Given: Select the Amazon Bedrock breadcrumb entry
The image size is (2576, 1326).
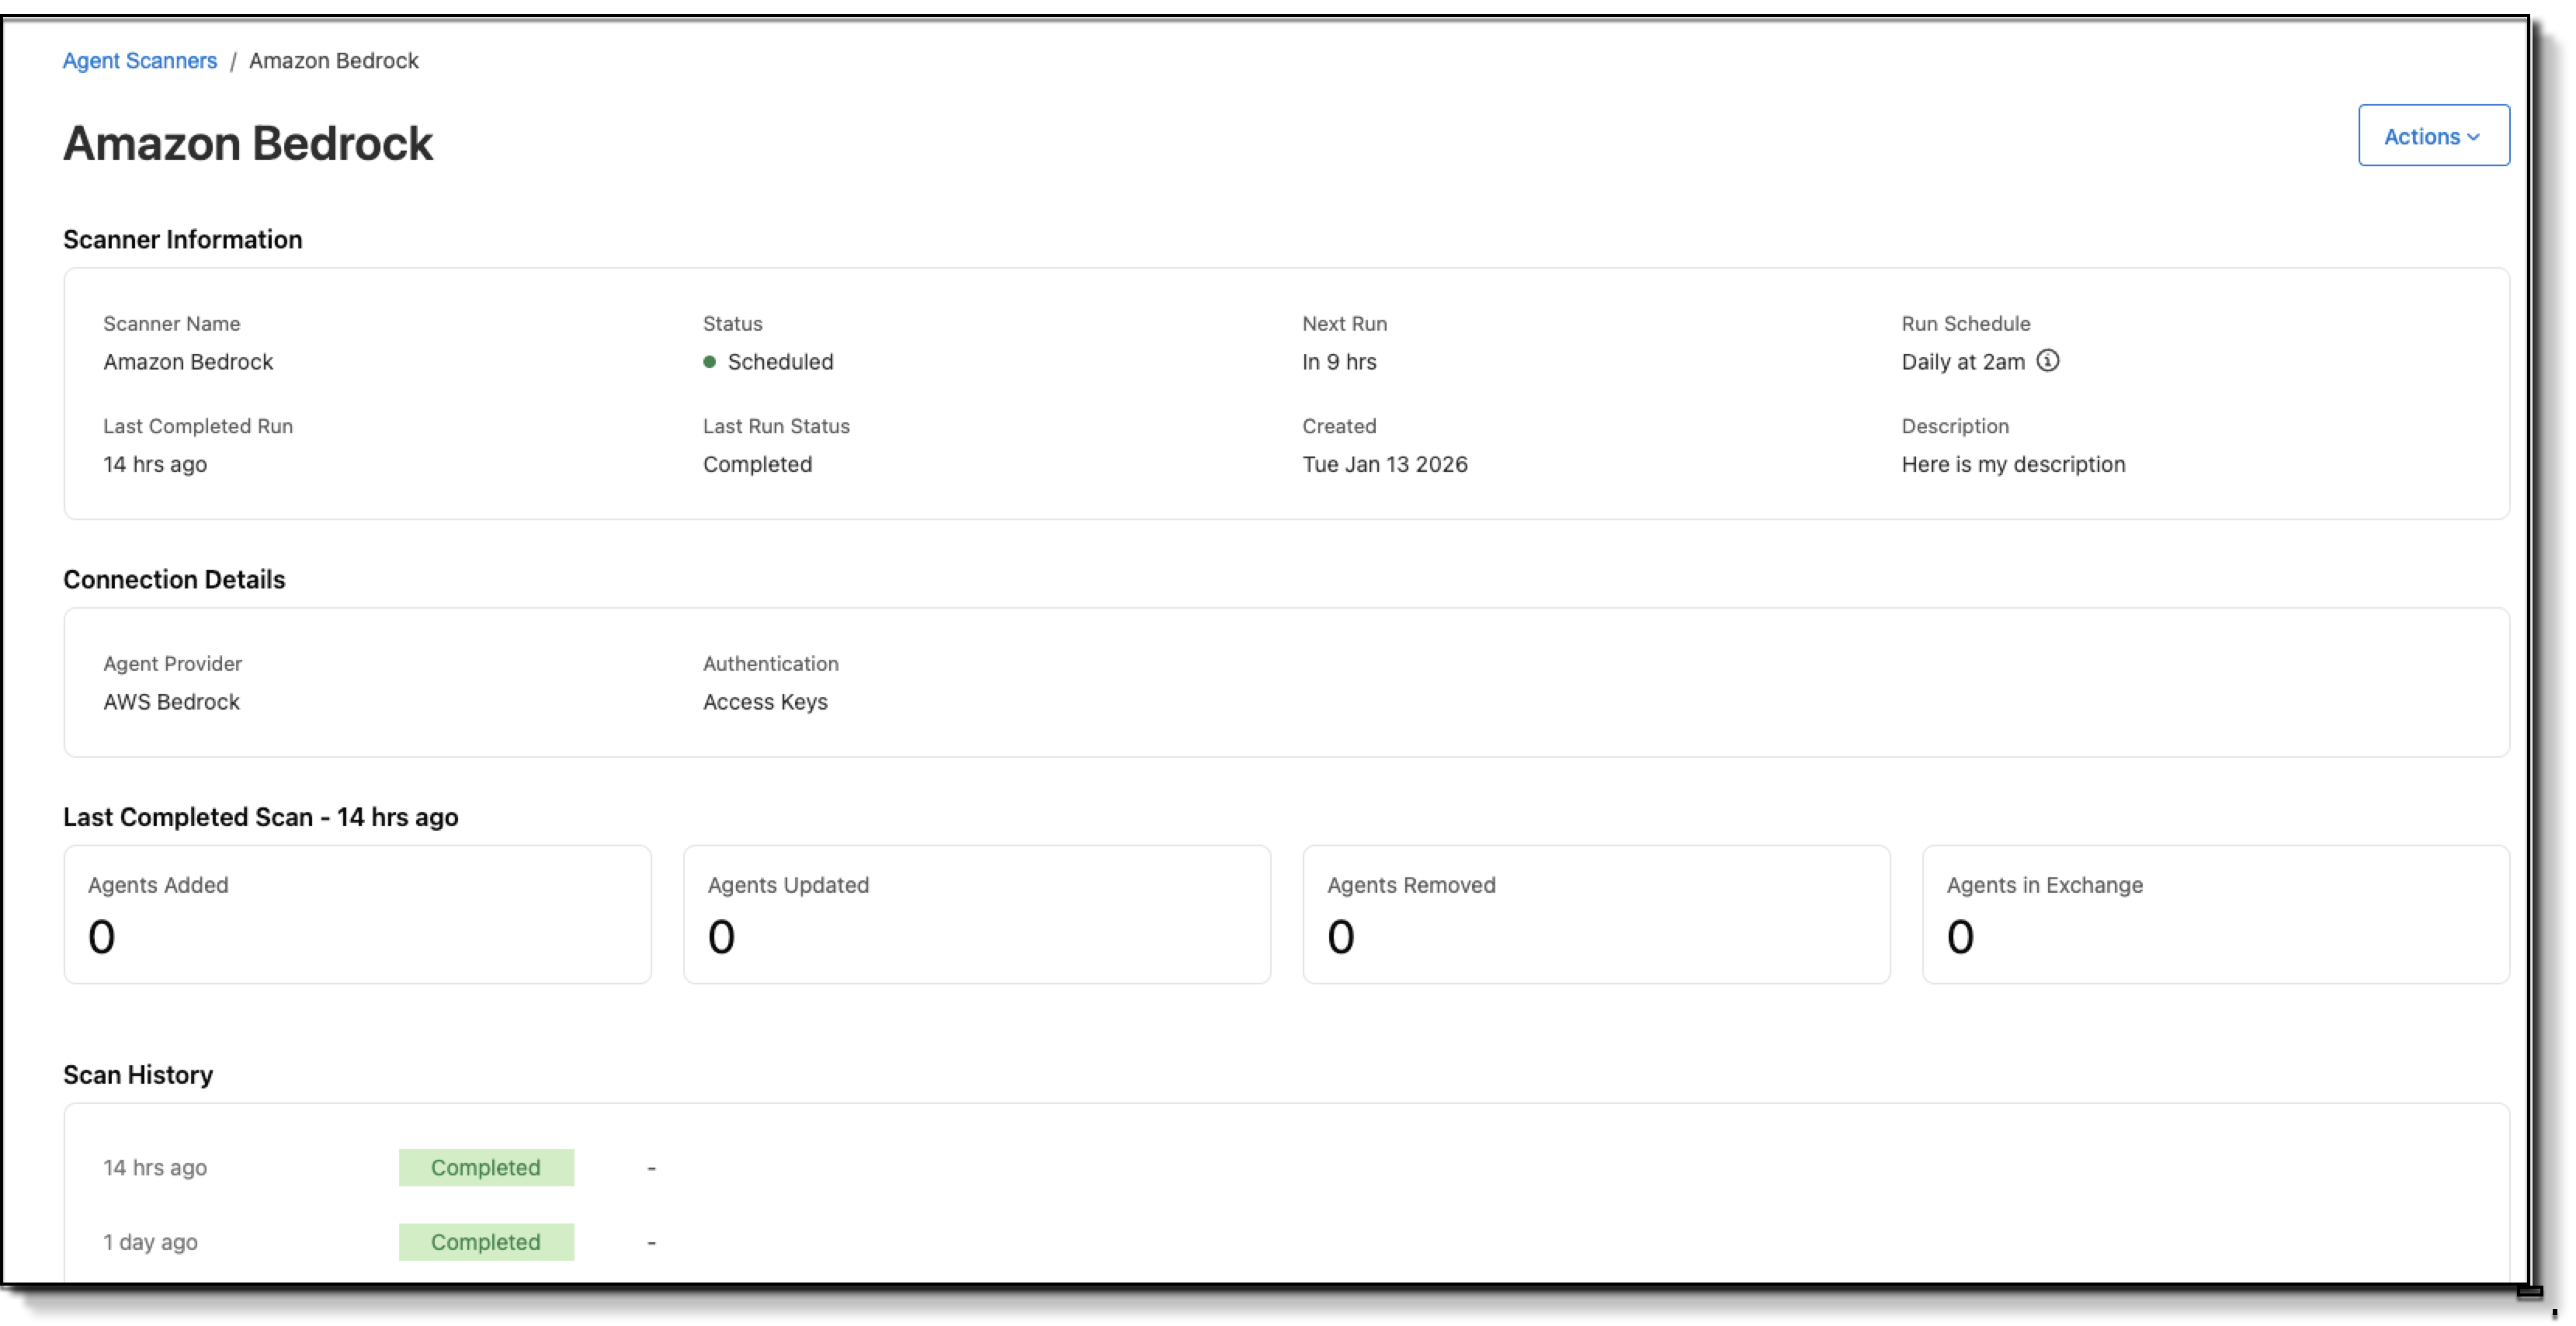Looking at the screenshot, I should (x=333, y=60).
